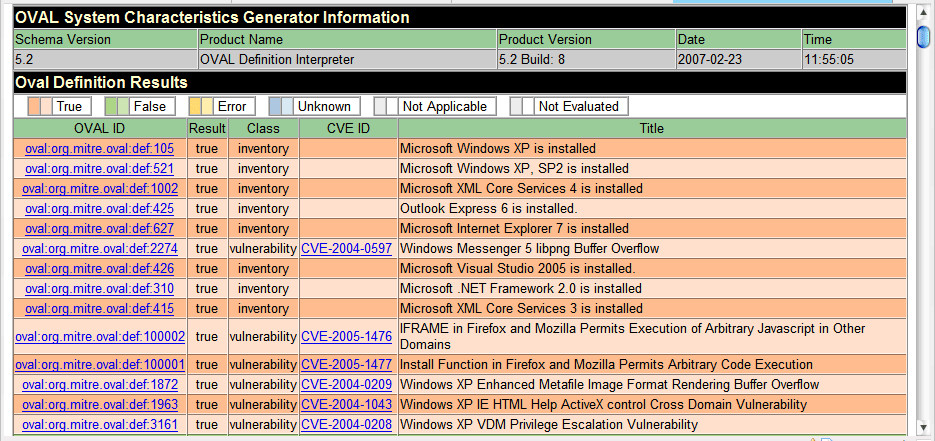Click 'vulnerability' class in the def:2274 row
Viewport: 935px width, 441px height.
pos(263,249)
